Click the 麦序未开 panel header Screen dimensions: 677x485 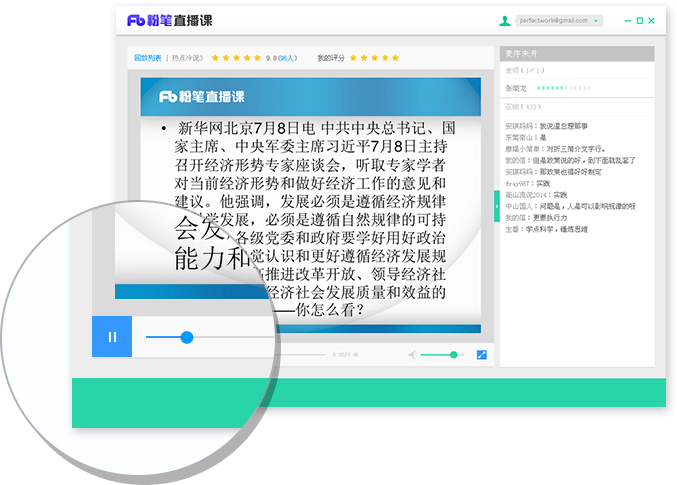coord(577,54)
